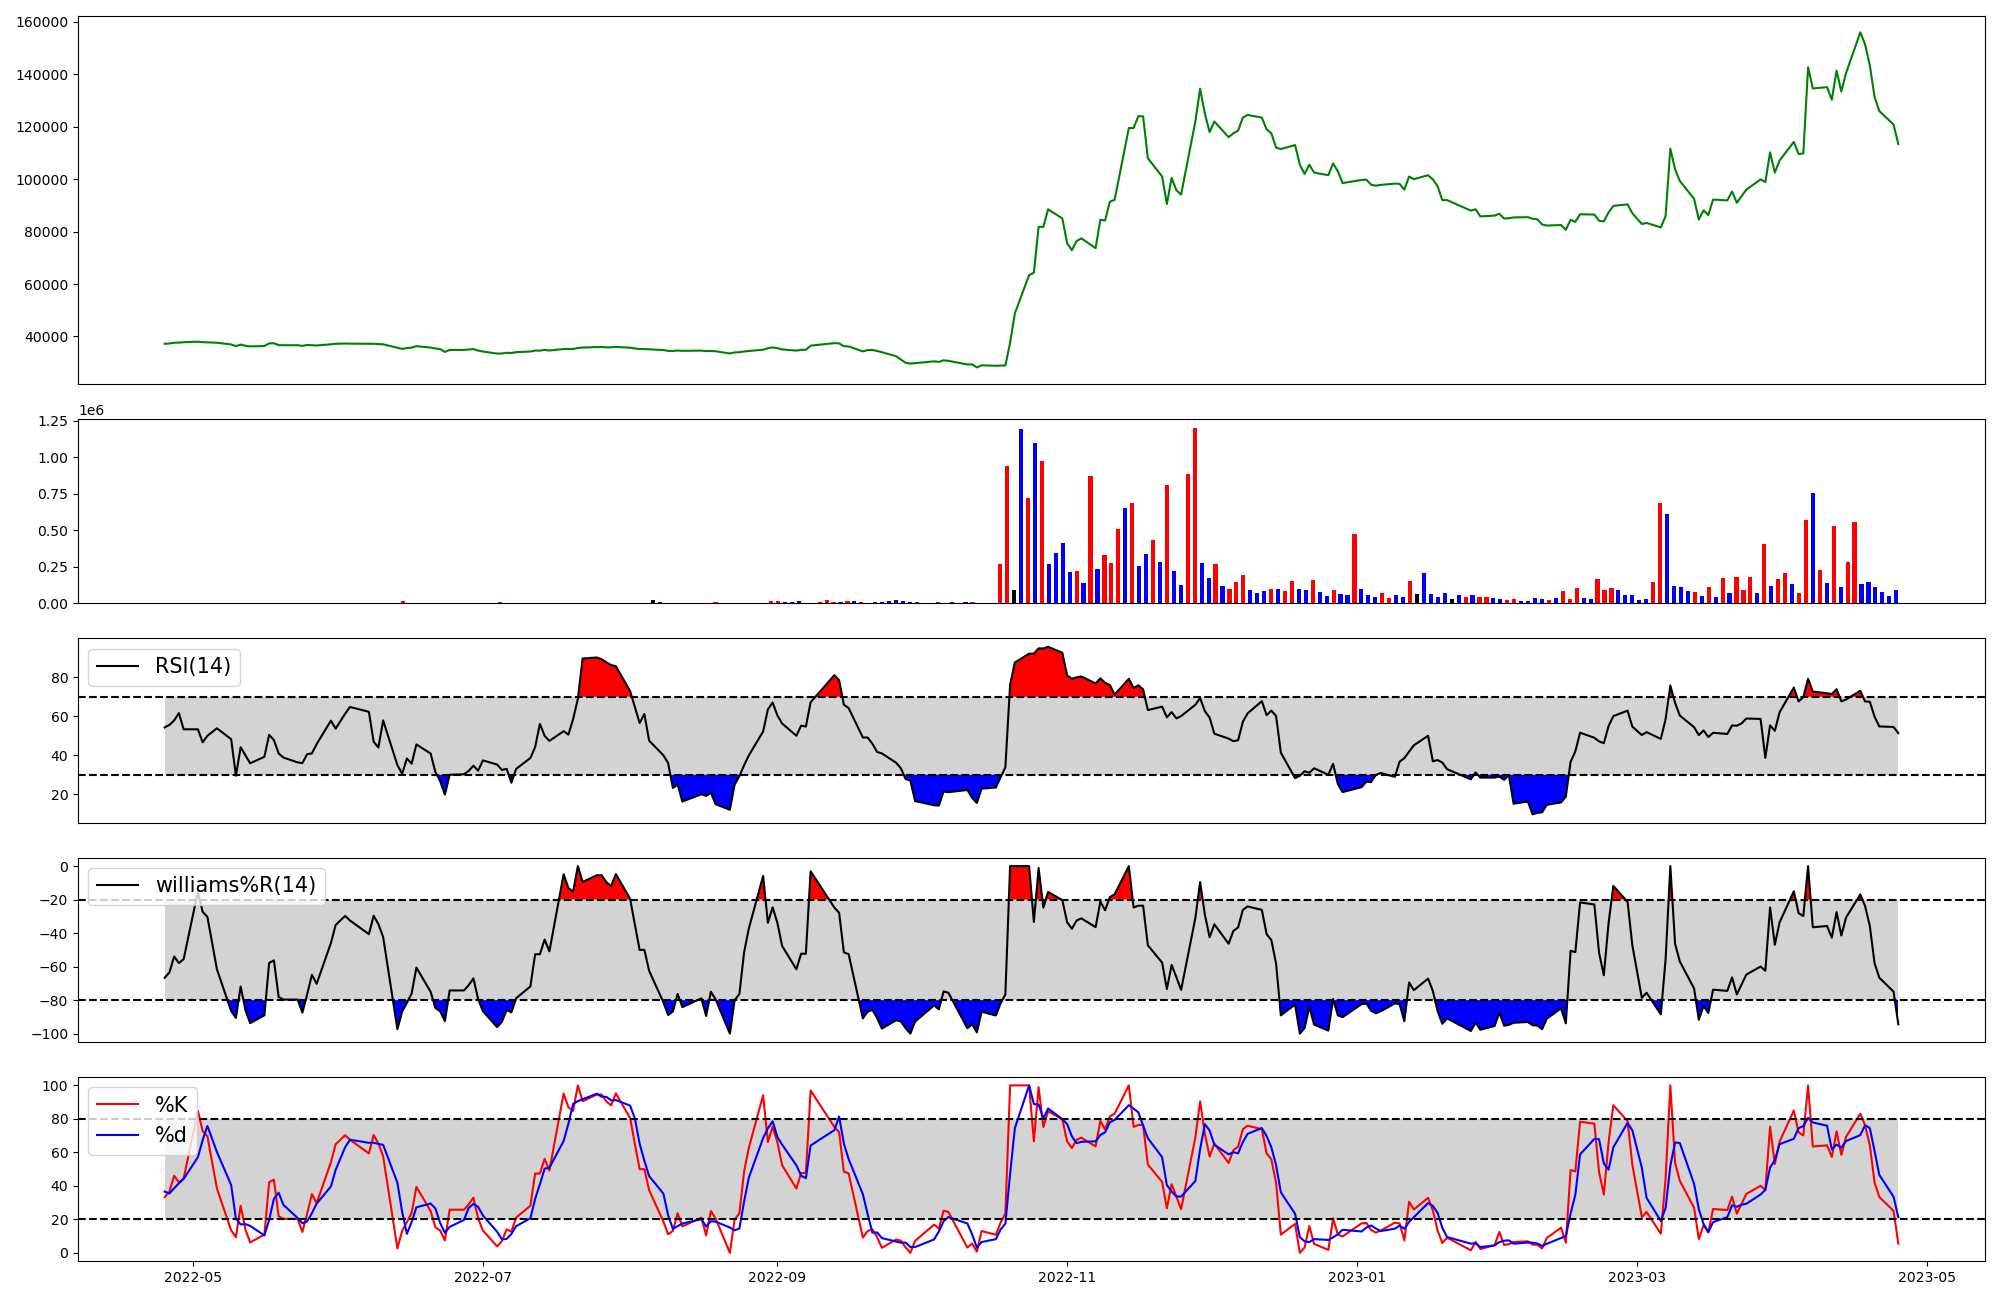This screenshot has height=1300, width=2000.
Task: Click the red %K legend line sample
Action: click(x=117, y=1105)
